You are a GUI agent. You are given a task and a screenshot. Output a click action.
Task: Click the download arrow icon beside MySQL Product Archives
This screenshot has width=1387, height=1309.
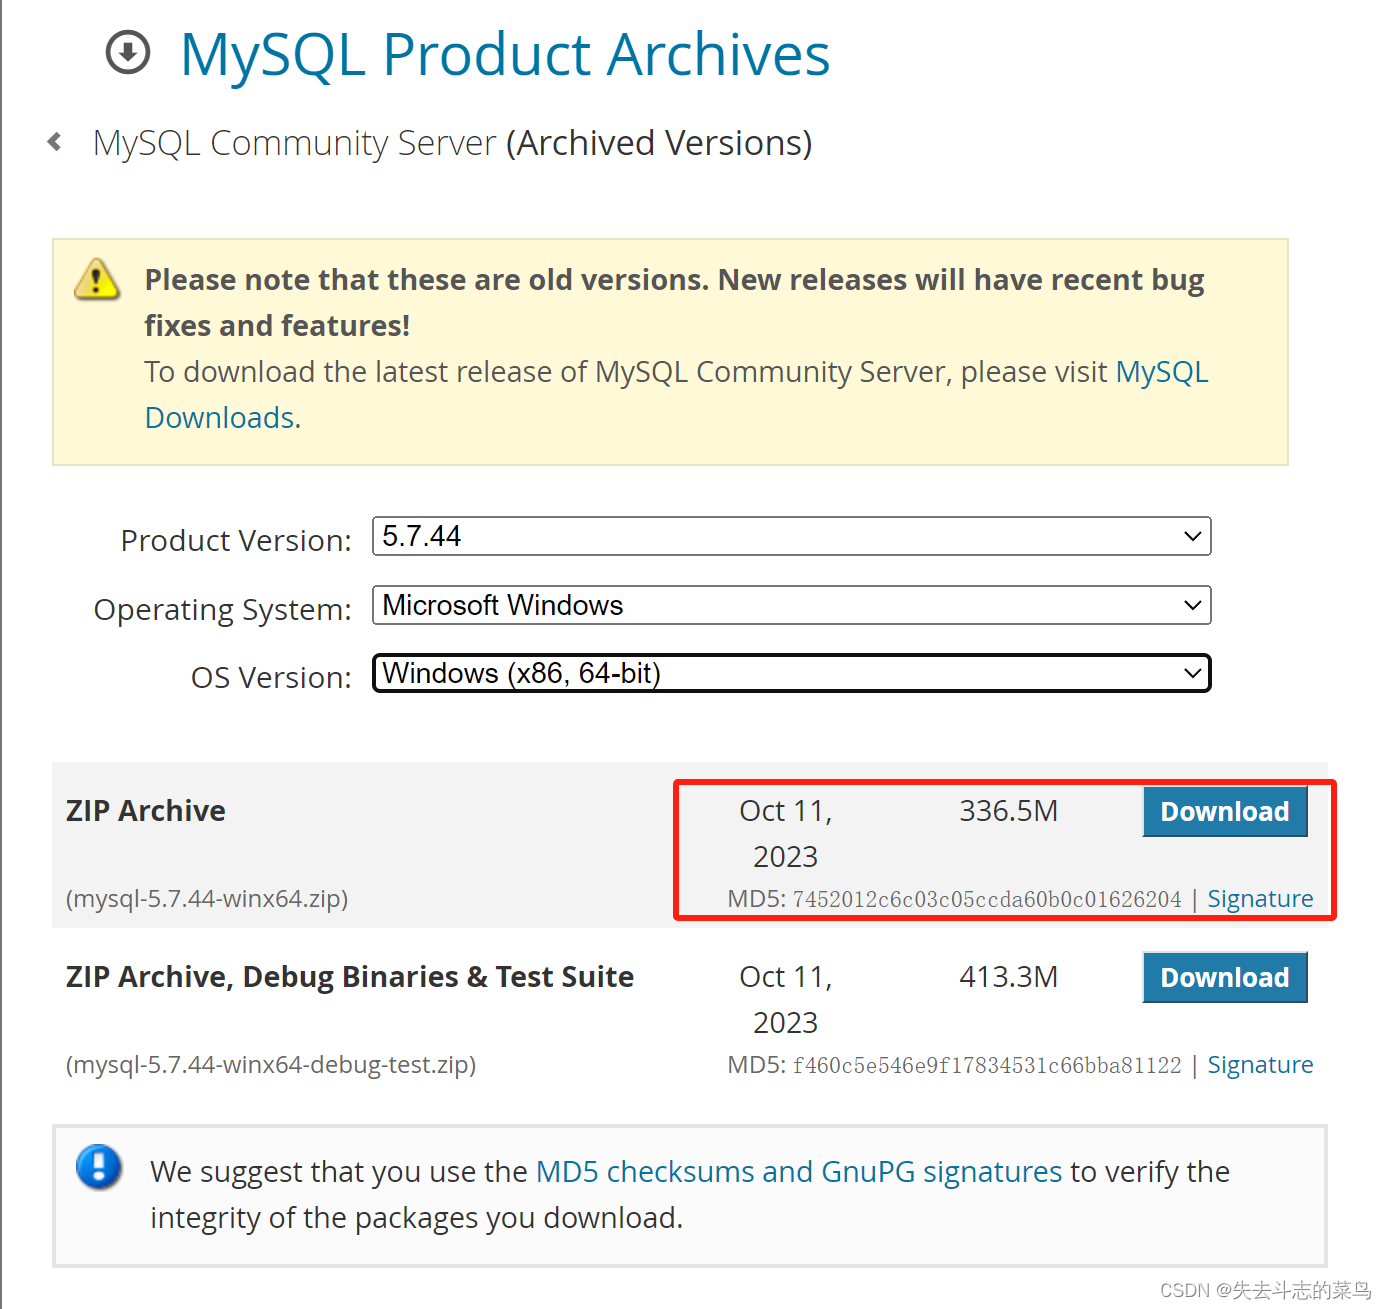pyautogui.click(x=127, y=53)
